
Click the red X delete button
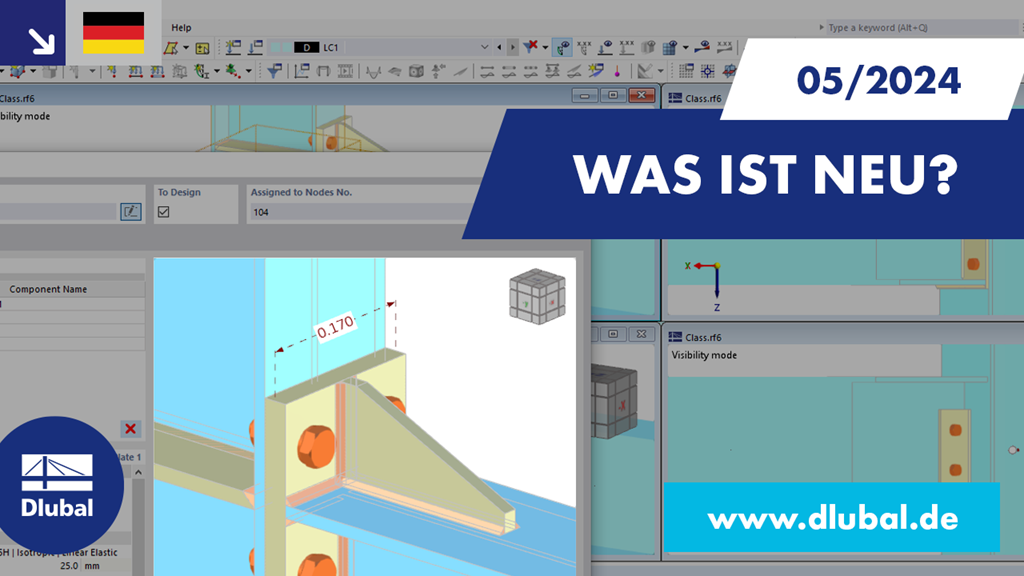pyautogui.click(x=131, y=429)
